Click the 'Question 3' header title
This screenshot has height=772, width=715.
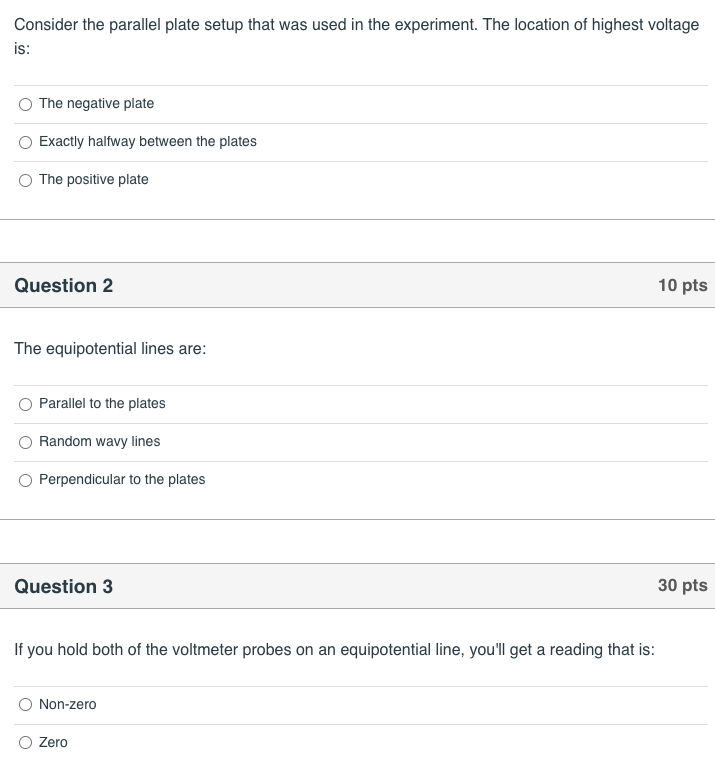pos(64,586)
